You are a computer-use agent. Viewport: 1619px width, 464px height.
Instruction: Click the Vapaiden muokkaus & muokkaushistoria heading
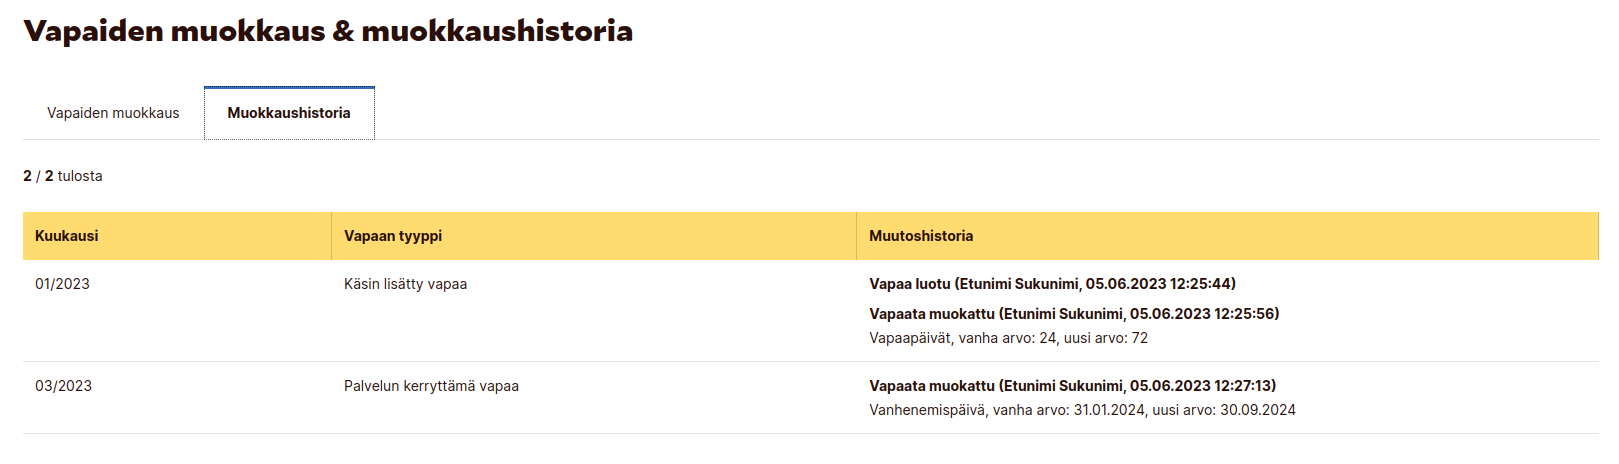coord(328,31)
